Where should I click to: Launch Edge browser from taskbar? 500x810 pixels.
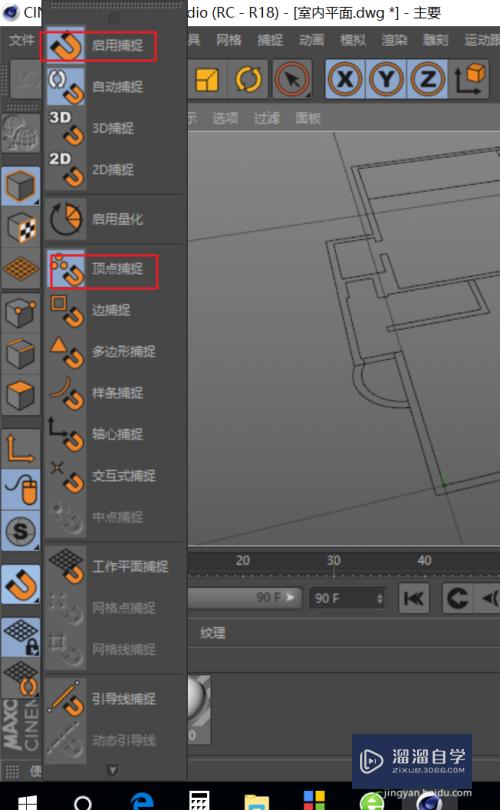click(x=142, y=802)
